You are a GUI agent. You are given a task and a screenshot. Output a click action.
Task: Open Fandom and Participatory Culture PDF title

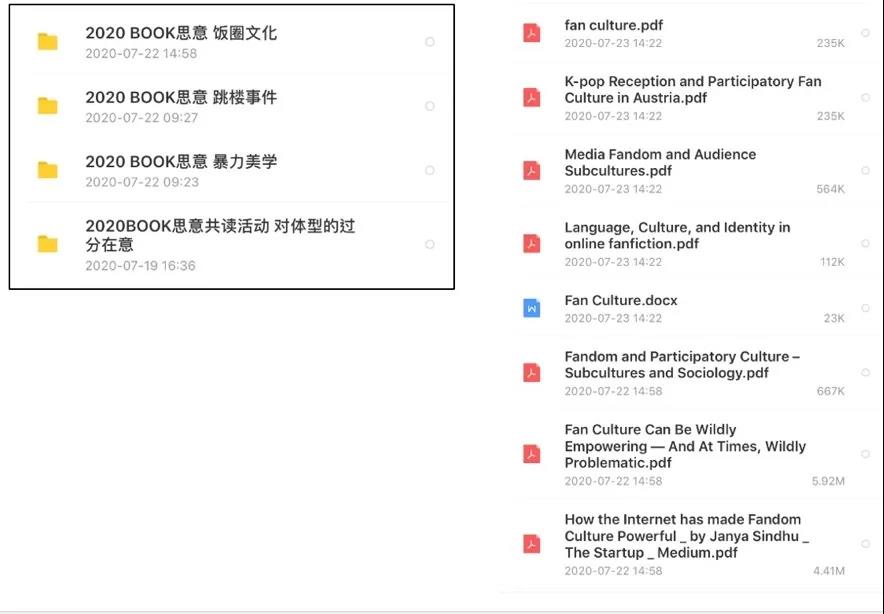pos(682,365)
